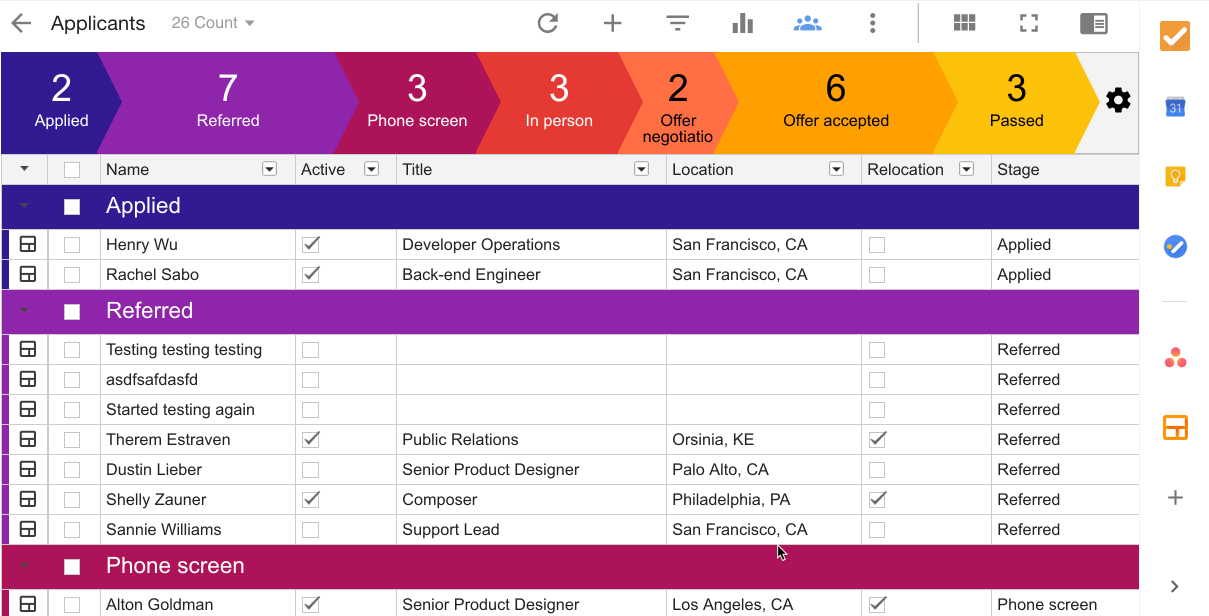Viewport: 1209px width, 616px height.
Task: Check Rachel Sabo's row checkbox
Action: (71, 274)
